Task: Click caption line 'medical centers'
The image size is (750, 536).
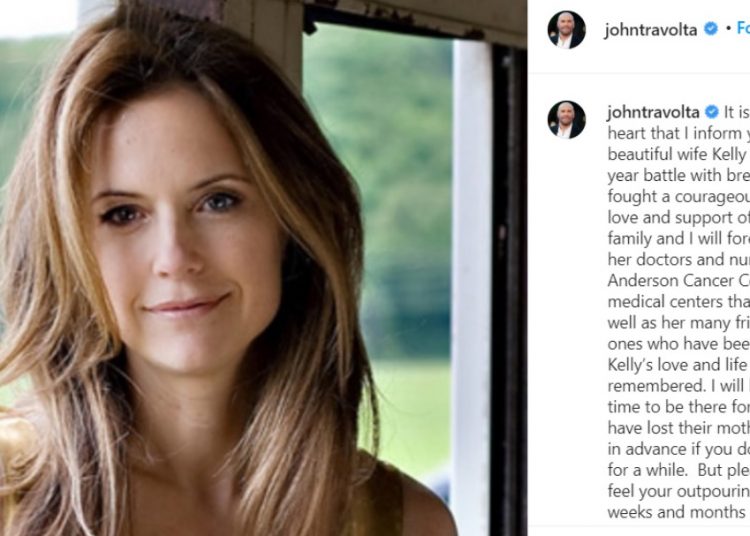Action: point(679,302)
